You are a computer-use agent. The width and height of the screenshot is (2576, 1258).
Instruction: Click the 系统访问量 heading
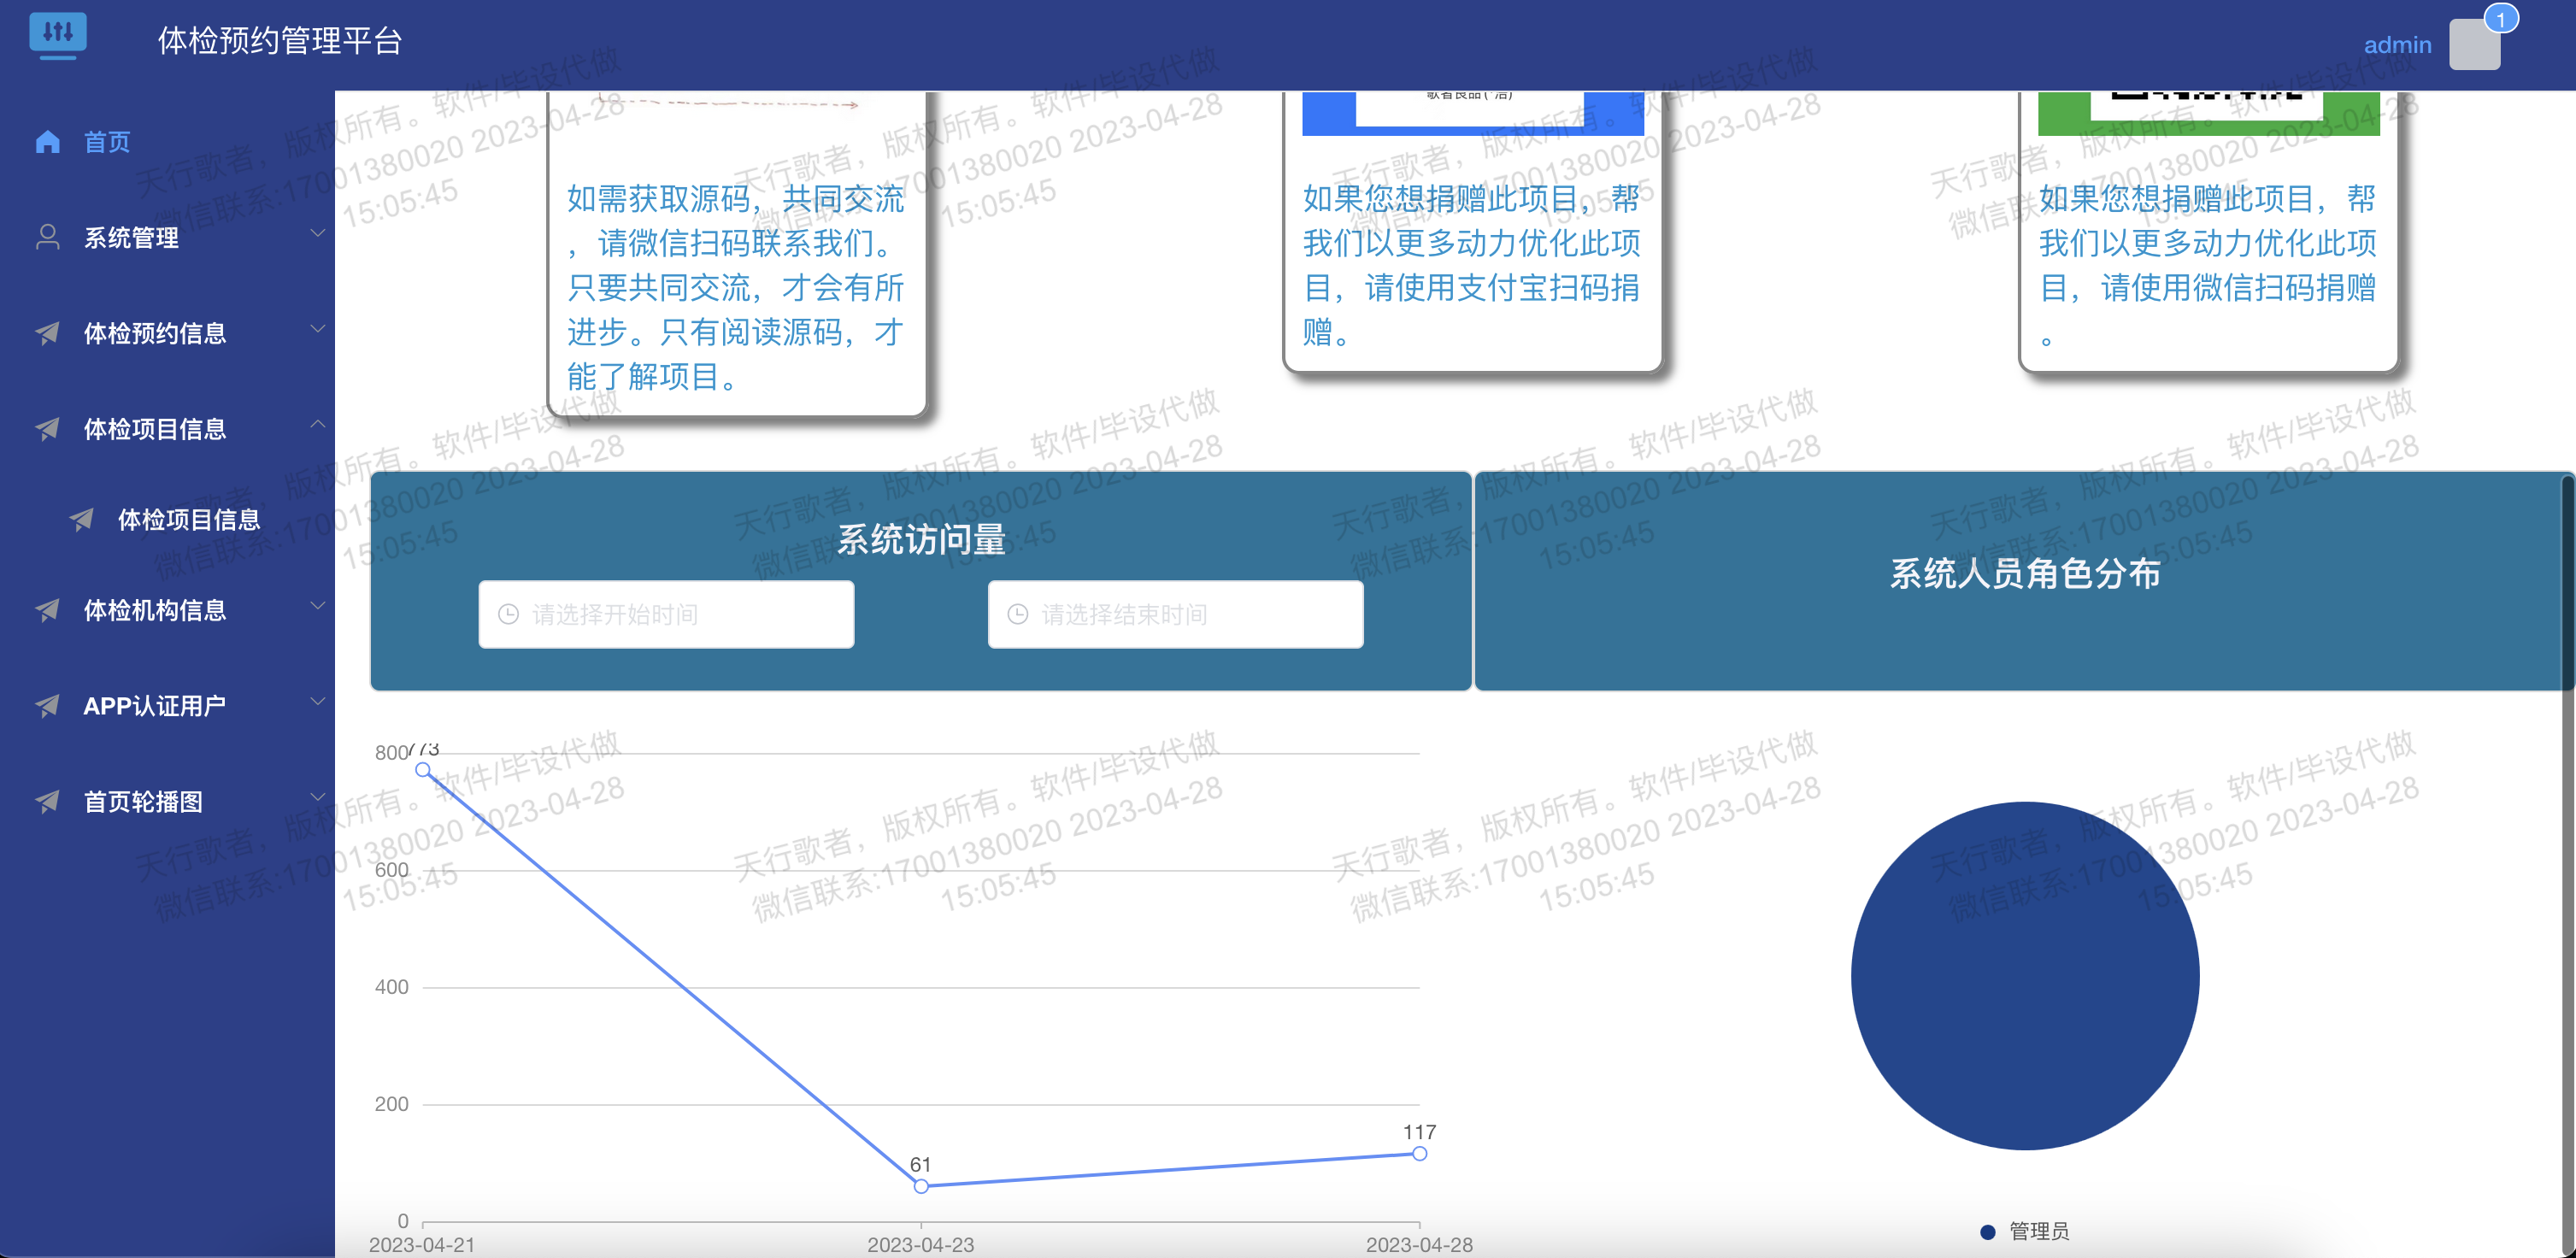coord(921,539)
